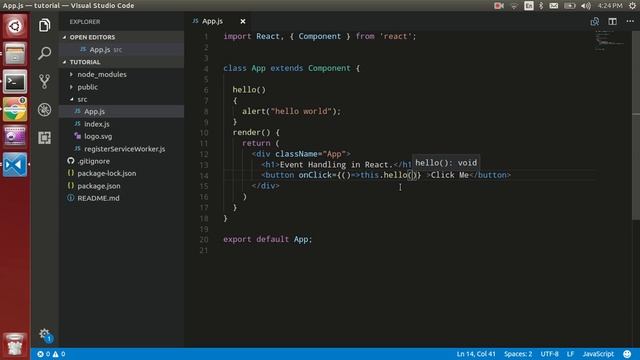Open the Terminal from the launcher
Viewport: 640px width, 360px height.
(15, 82)
